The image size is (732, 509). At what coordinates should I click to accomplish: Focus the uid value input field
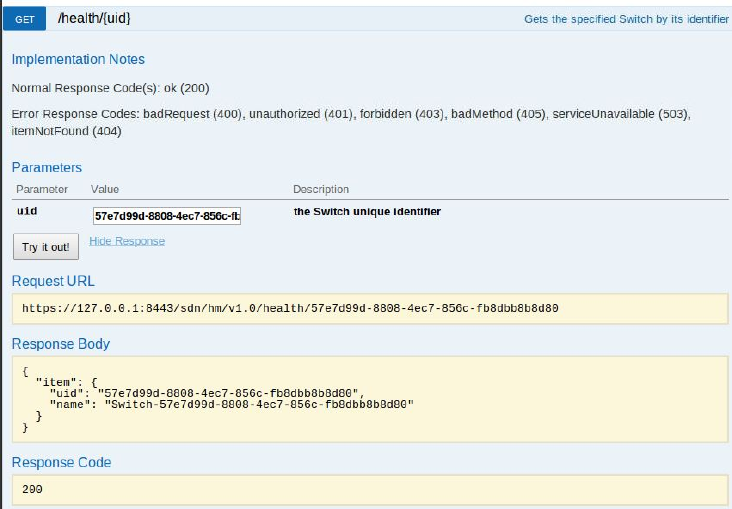click(x=167, y=216)
